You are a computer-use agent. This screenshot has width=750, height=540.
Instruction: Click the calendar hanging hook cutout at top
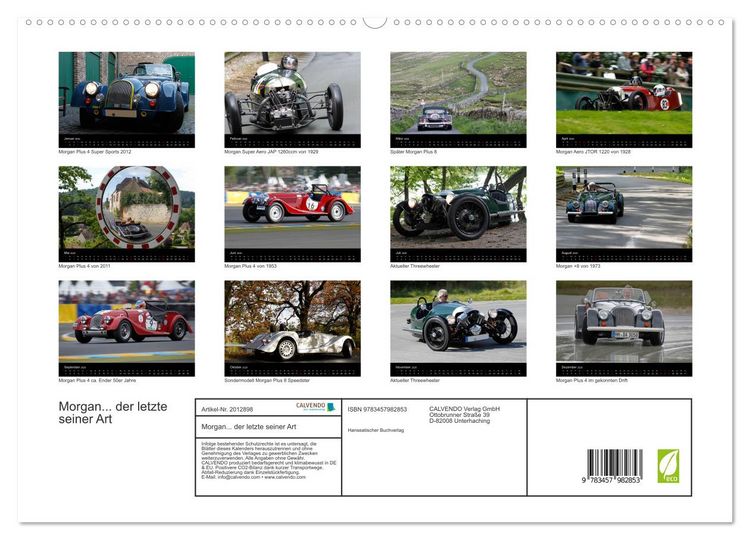point(375,22)
